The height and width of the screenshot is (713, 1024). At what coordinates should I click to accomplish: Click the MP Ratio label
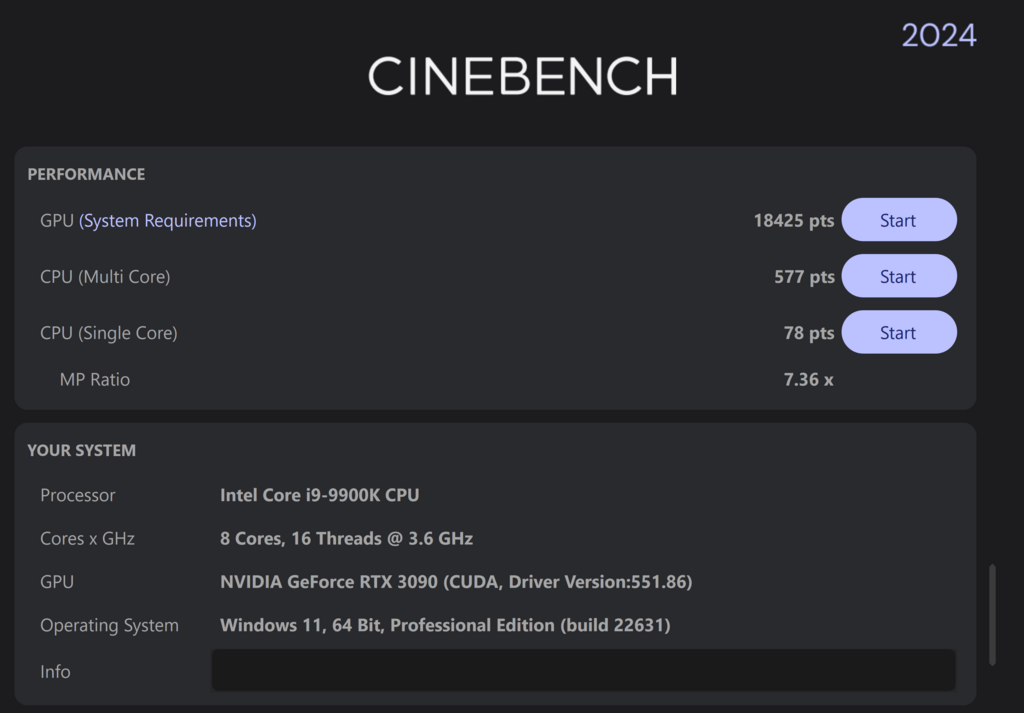95,380
